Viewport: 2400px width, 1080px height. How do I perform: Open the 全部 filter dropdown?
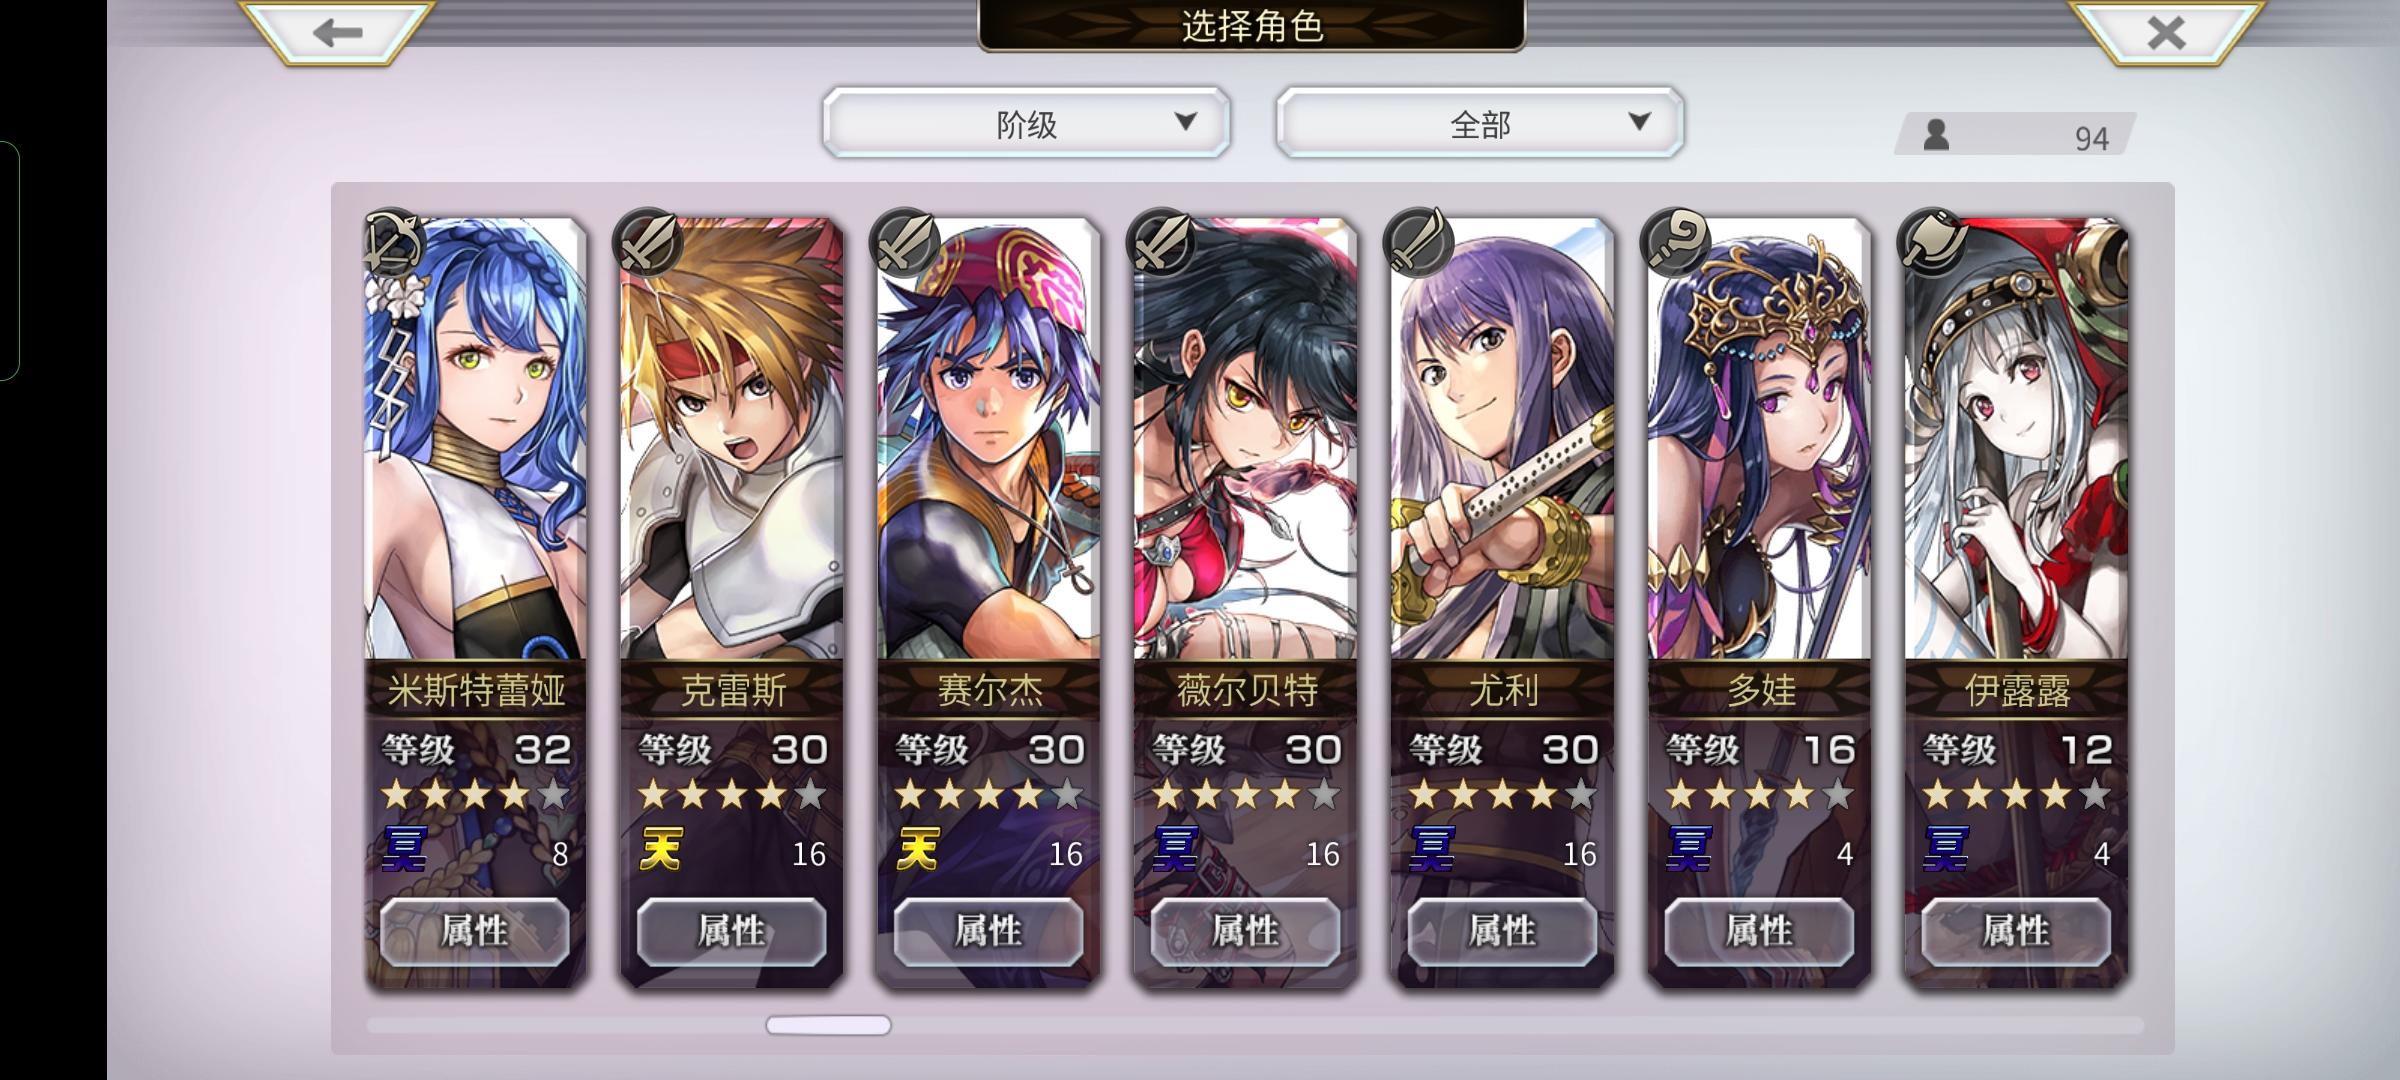1480,123
